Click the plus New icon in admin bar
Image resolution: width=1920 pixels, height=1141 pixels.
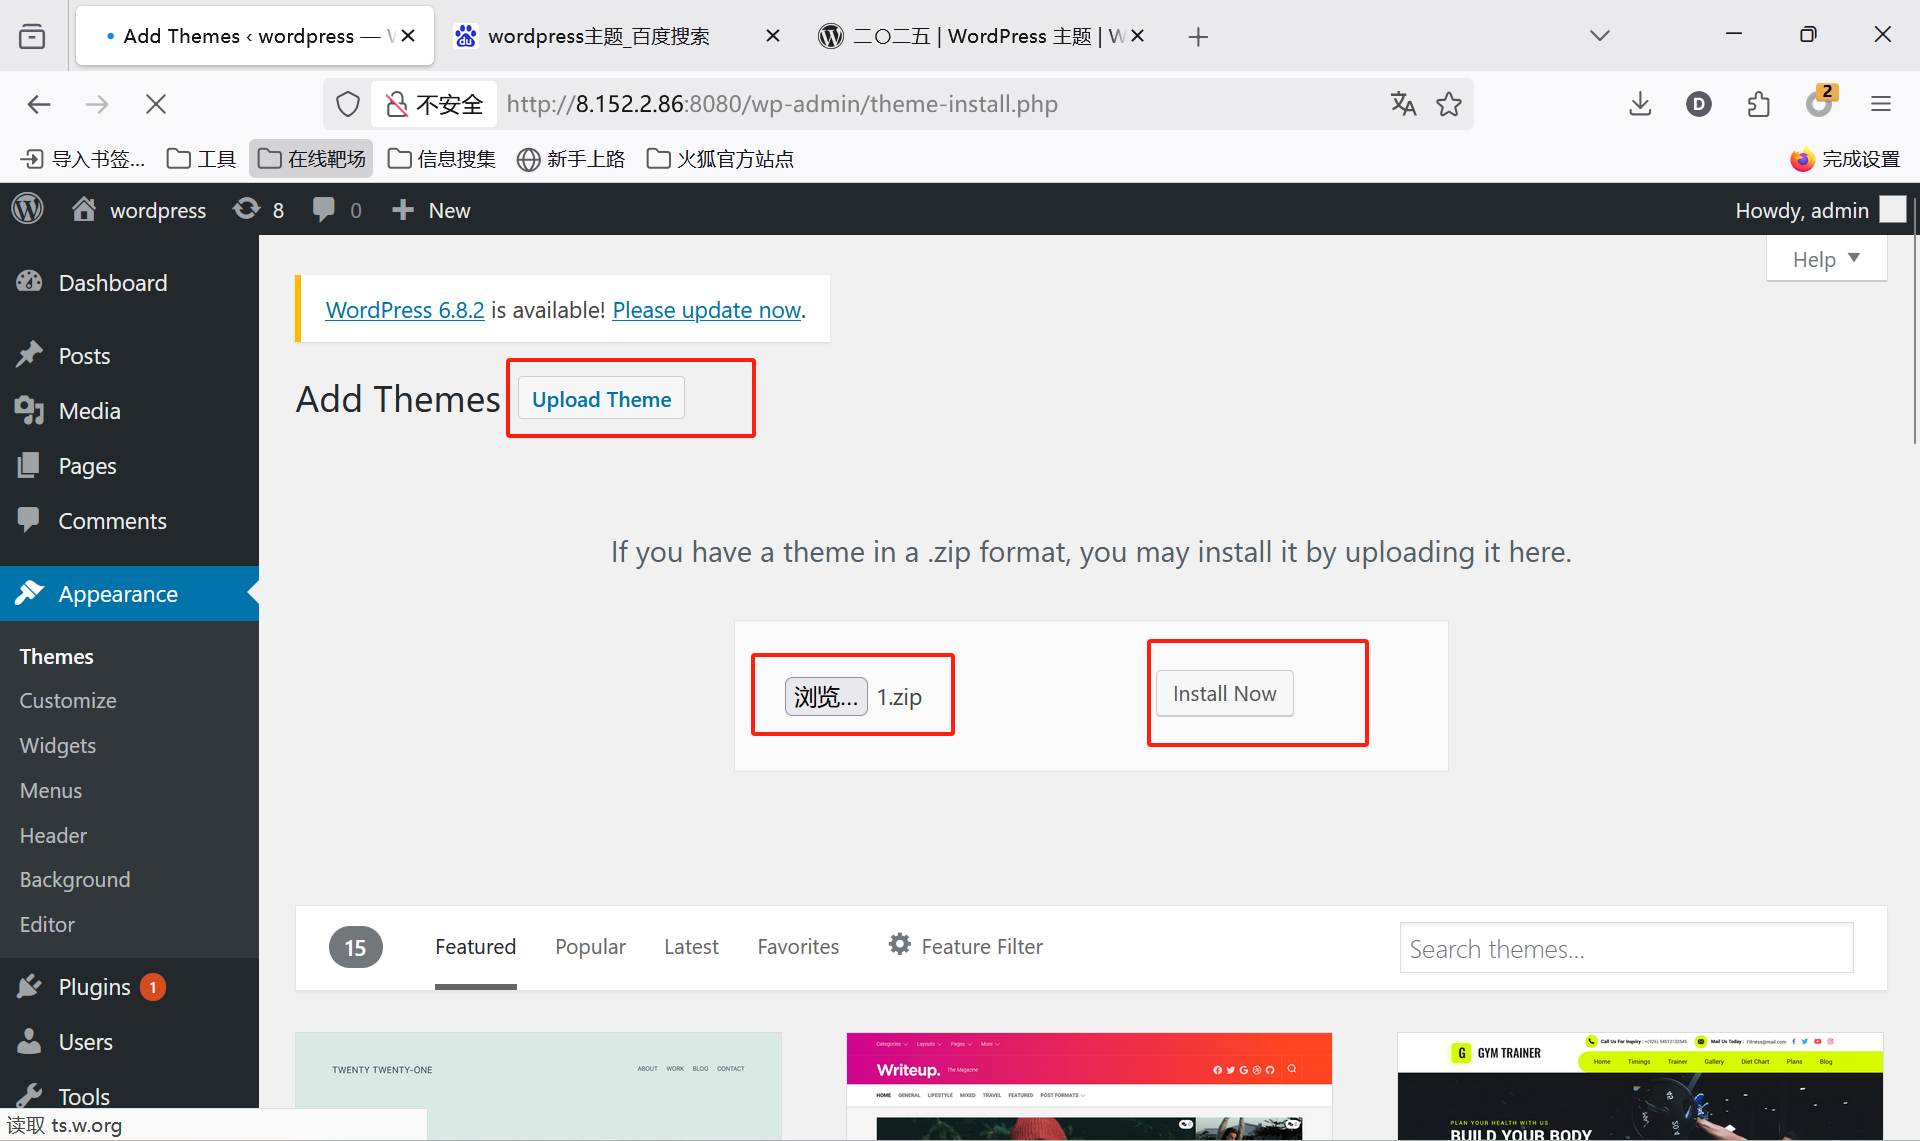click(402, 209)
